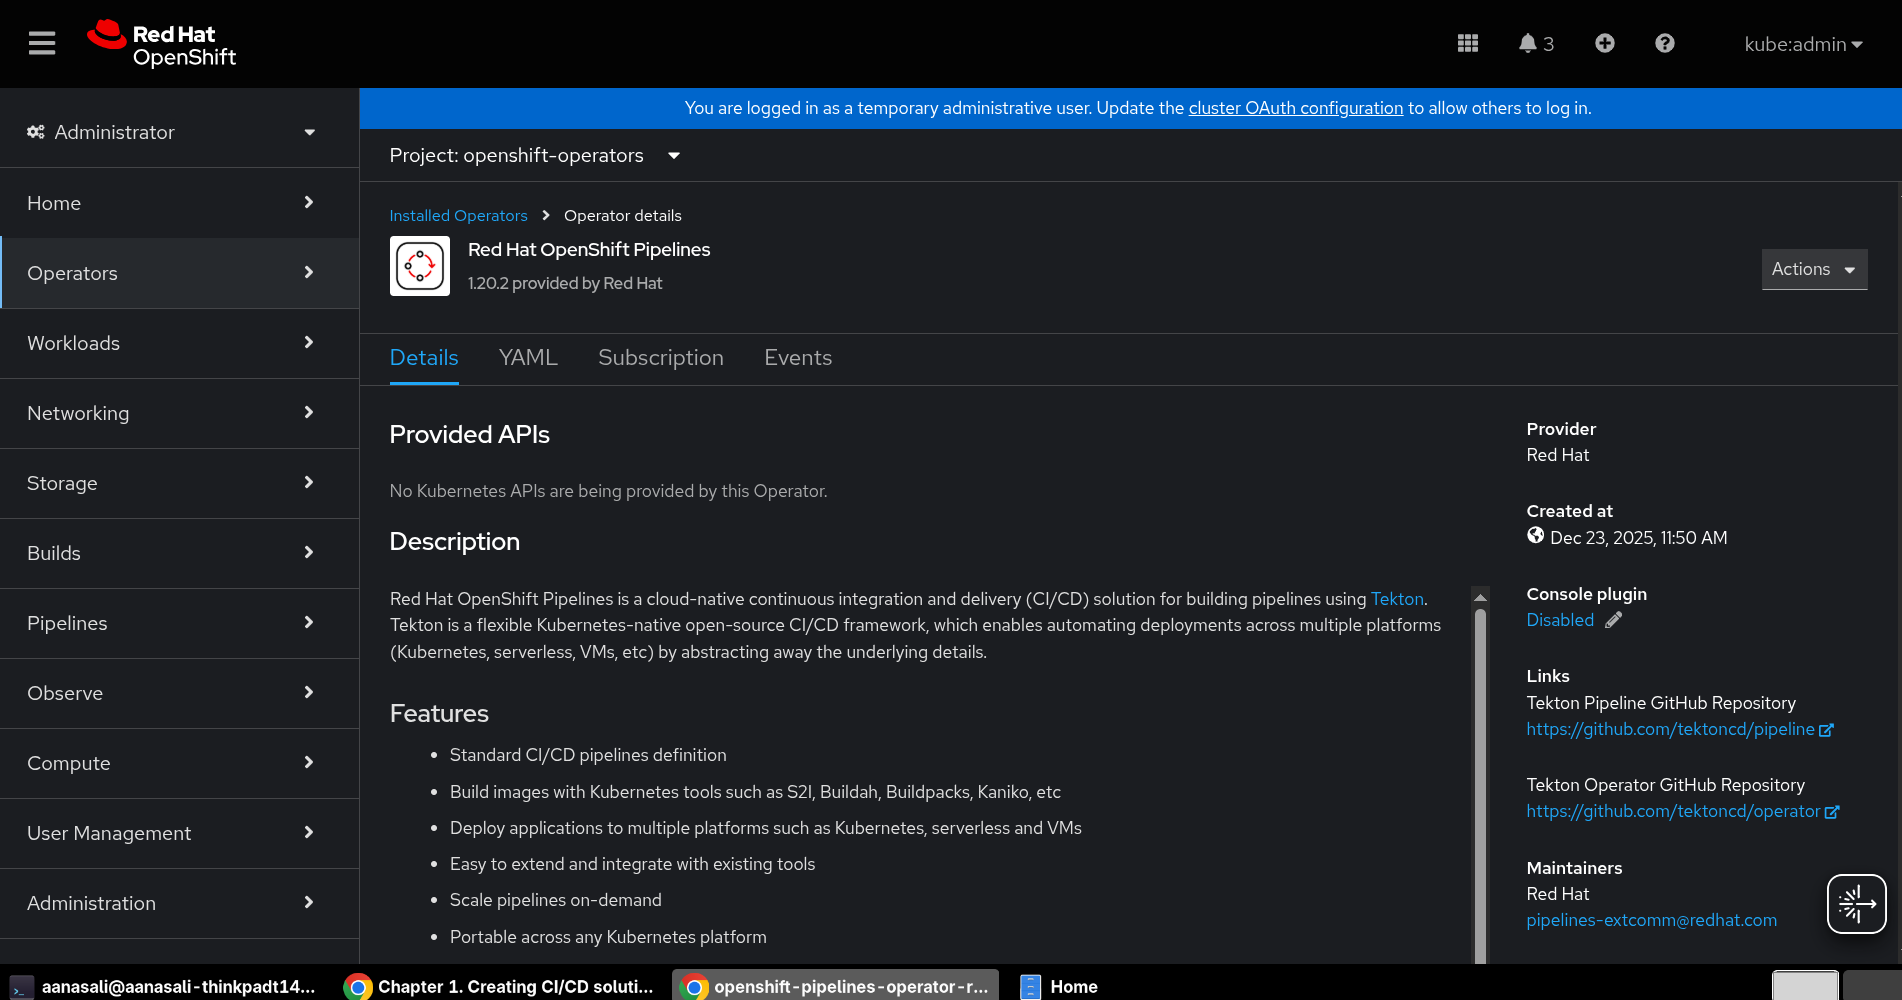Follow the Tekton link in description
The width and height of the screenshot is (1902, 1000).
click(x=1397, y=599)
